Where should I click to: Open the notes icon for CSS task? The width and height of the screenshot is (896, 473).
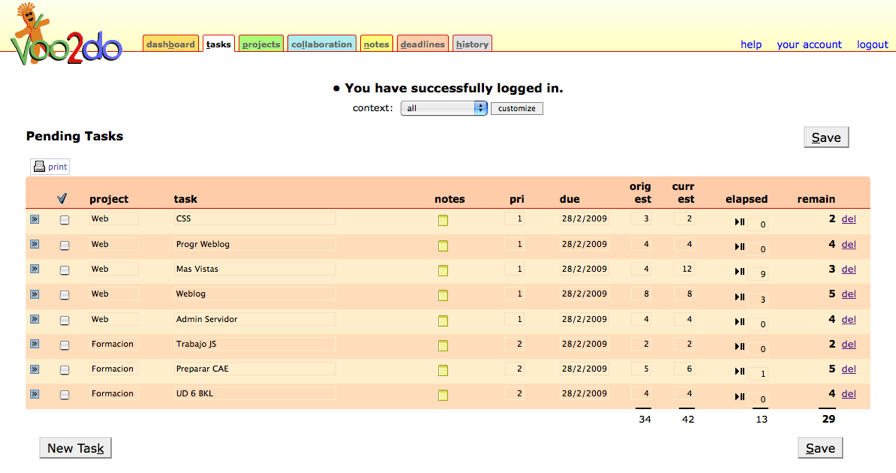442,220
